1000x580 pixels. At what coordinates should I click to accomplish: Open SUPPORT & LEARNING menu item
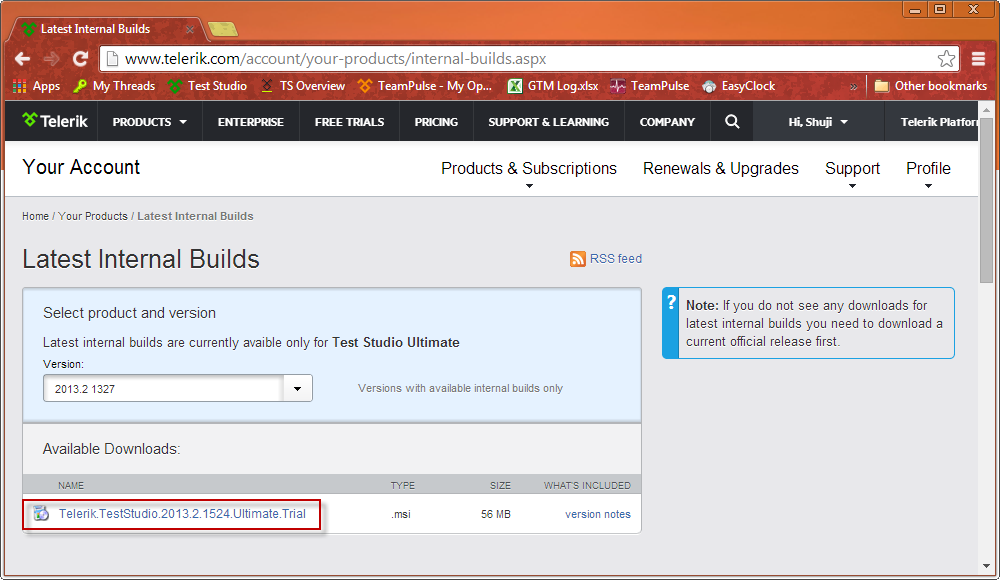[548, 122]
